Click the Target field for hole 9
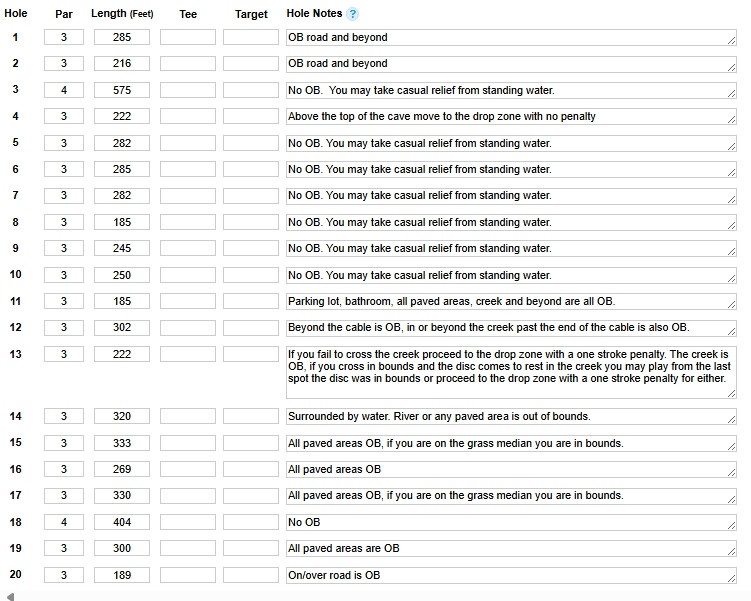The height and width of the screenshot is (601, 751). (x=250, y=248)
